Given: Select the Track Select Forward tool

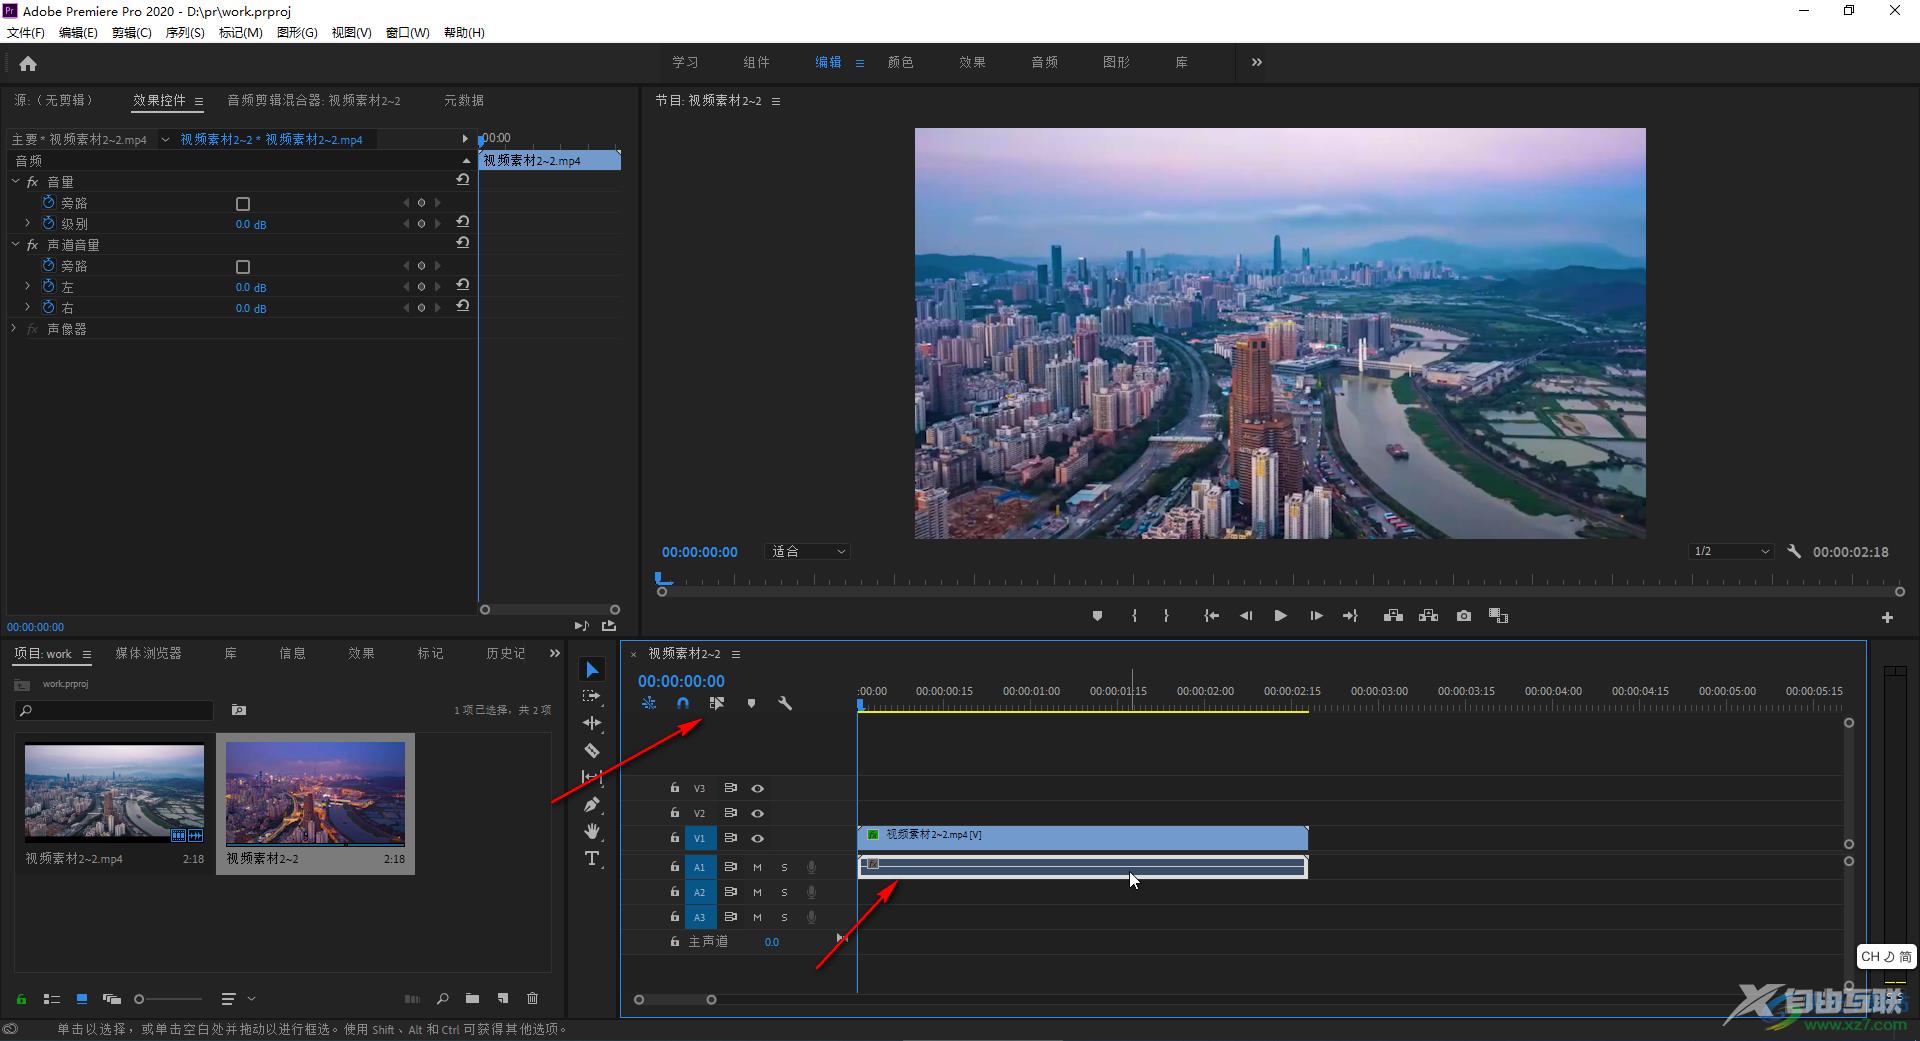Looking at the screenshot, I should pyautogui.click(x=592, y=696).
